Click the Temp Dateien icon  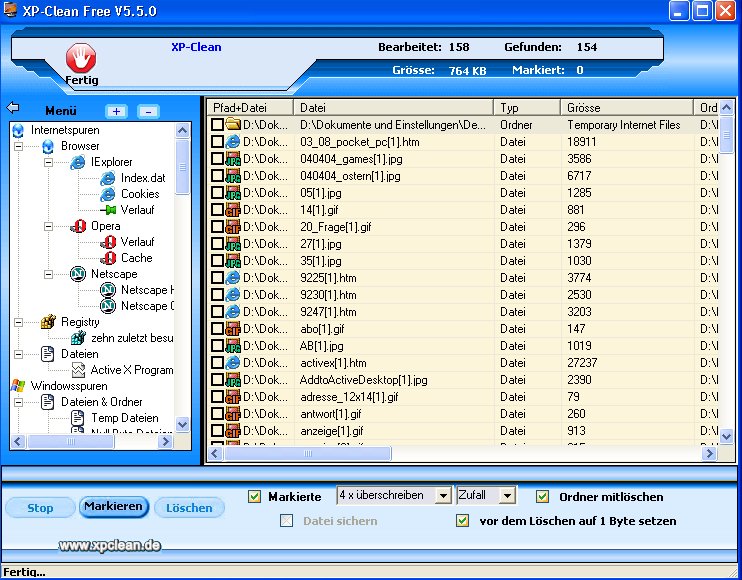coord(77,418)
